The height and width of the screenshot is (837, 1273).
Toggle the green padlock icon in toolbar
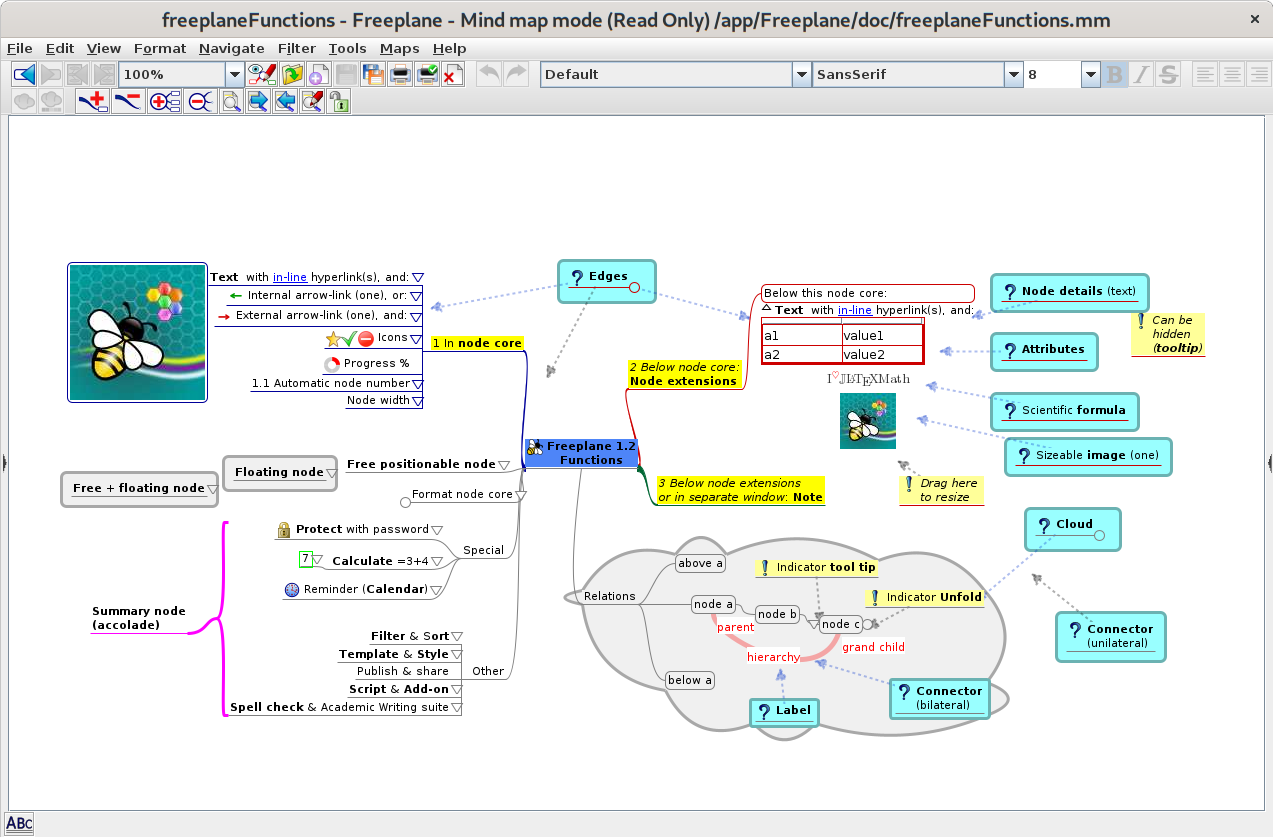(x=339, y=101)
